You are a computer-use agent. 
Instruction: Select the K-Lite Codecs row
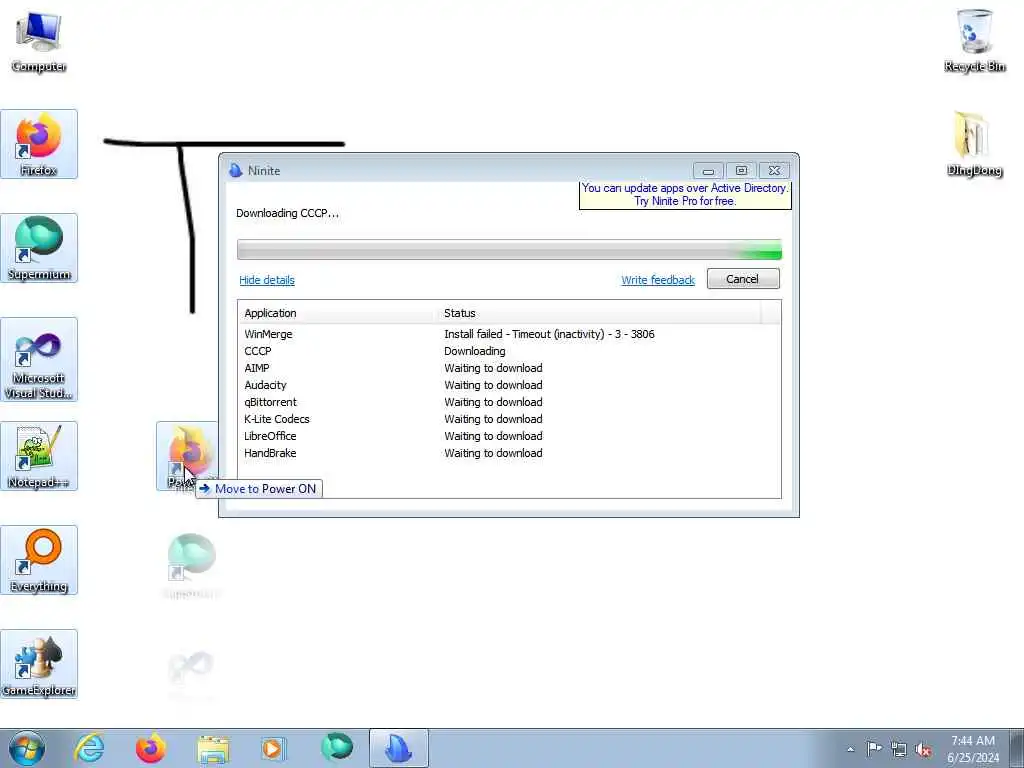tap(509, 419)
